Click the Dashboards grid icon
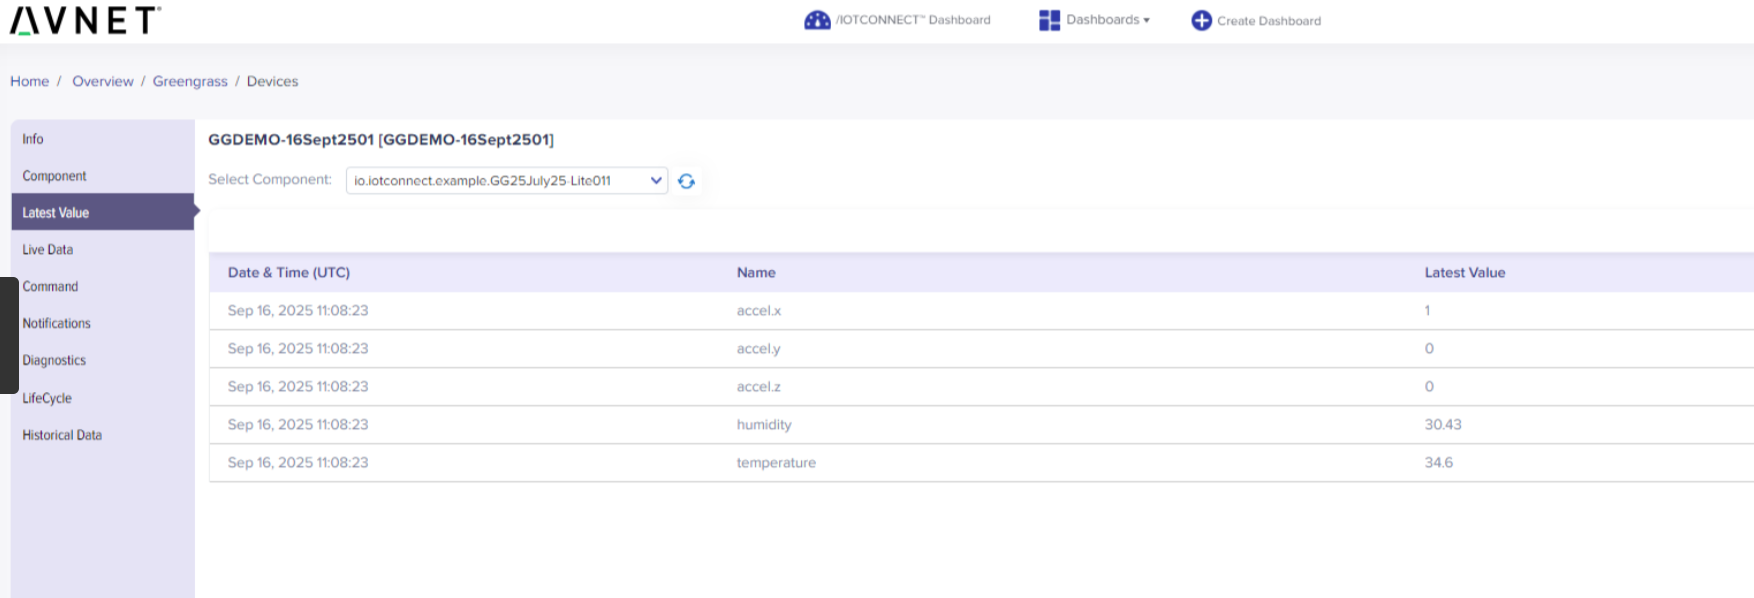 [x=1049, y=20]
